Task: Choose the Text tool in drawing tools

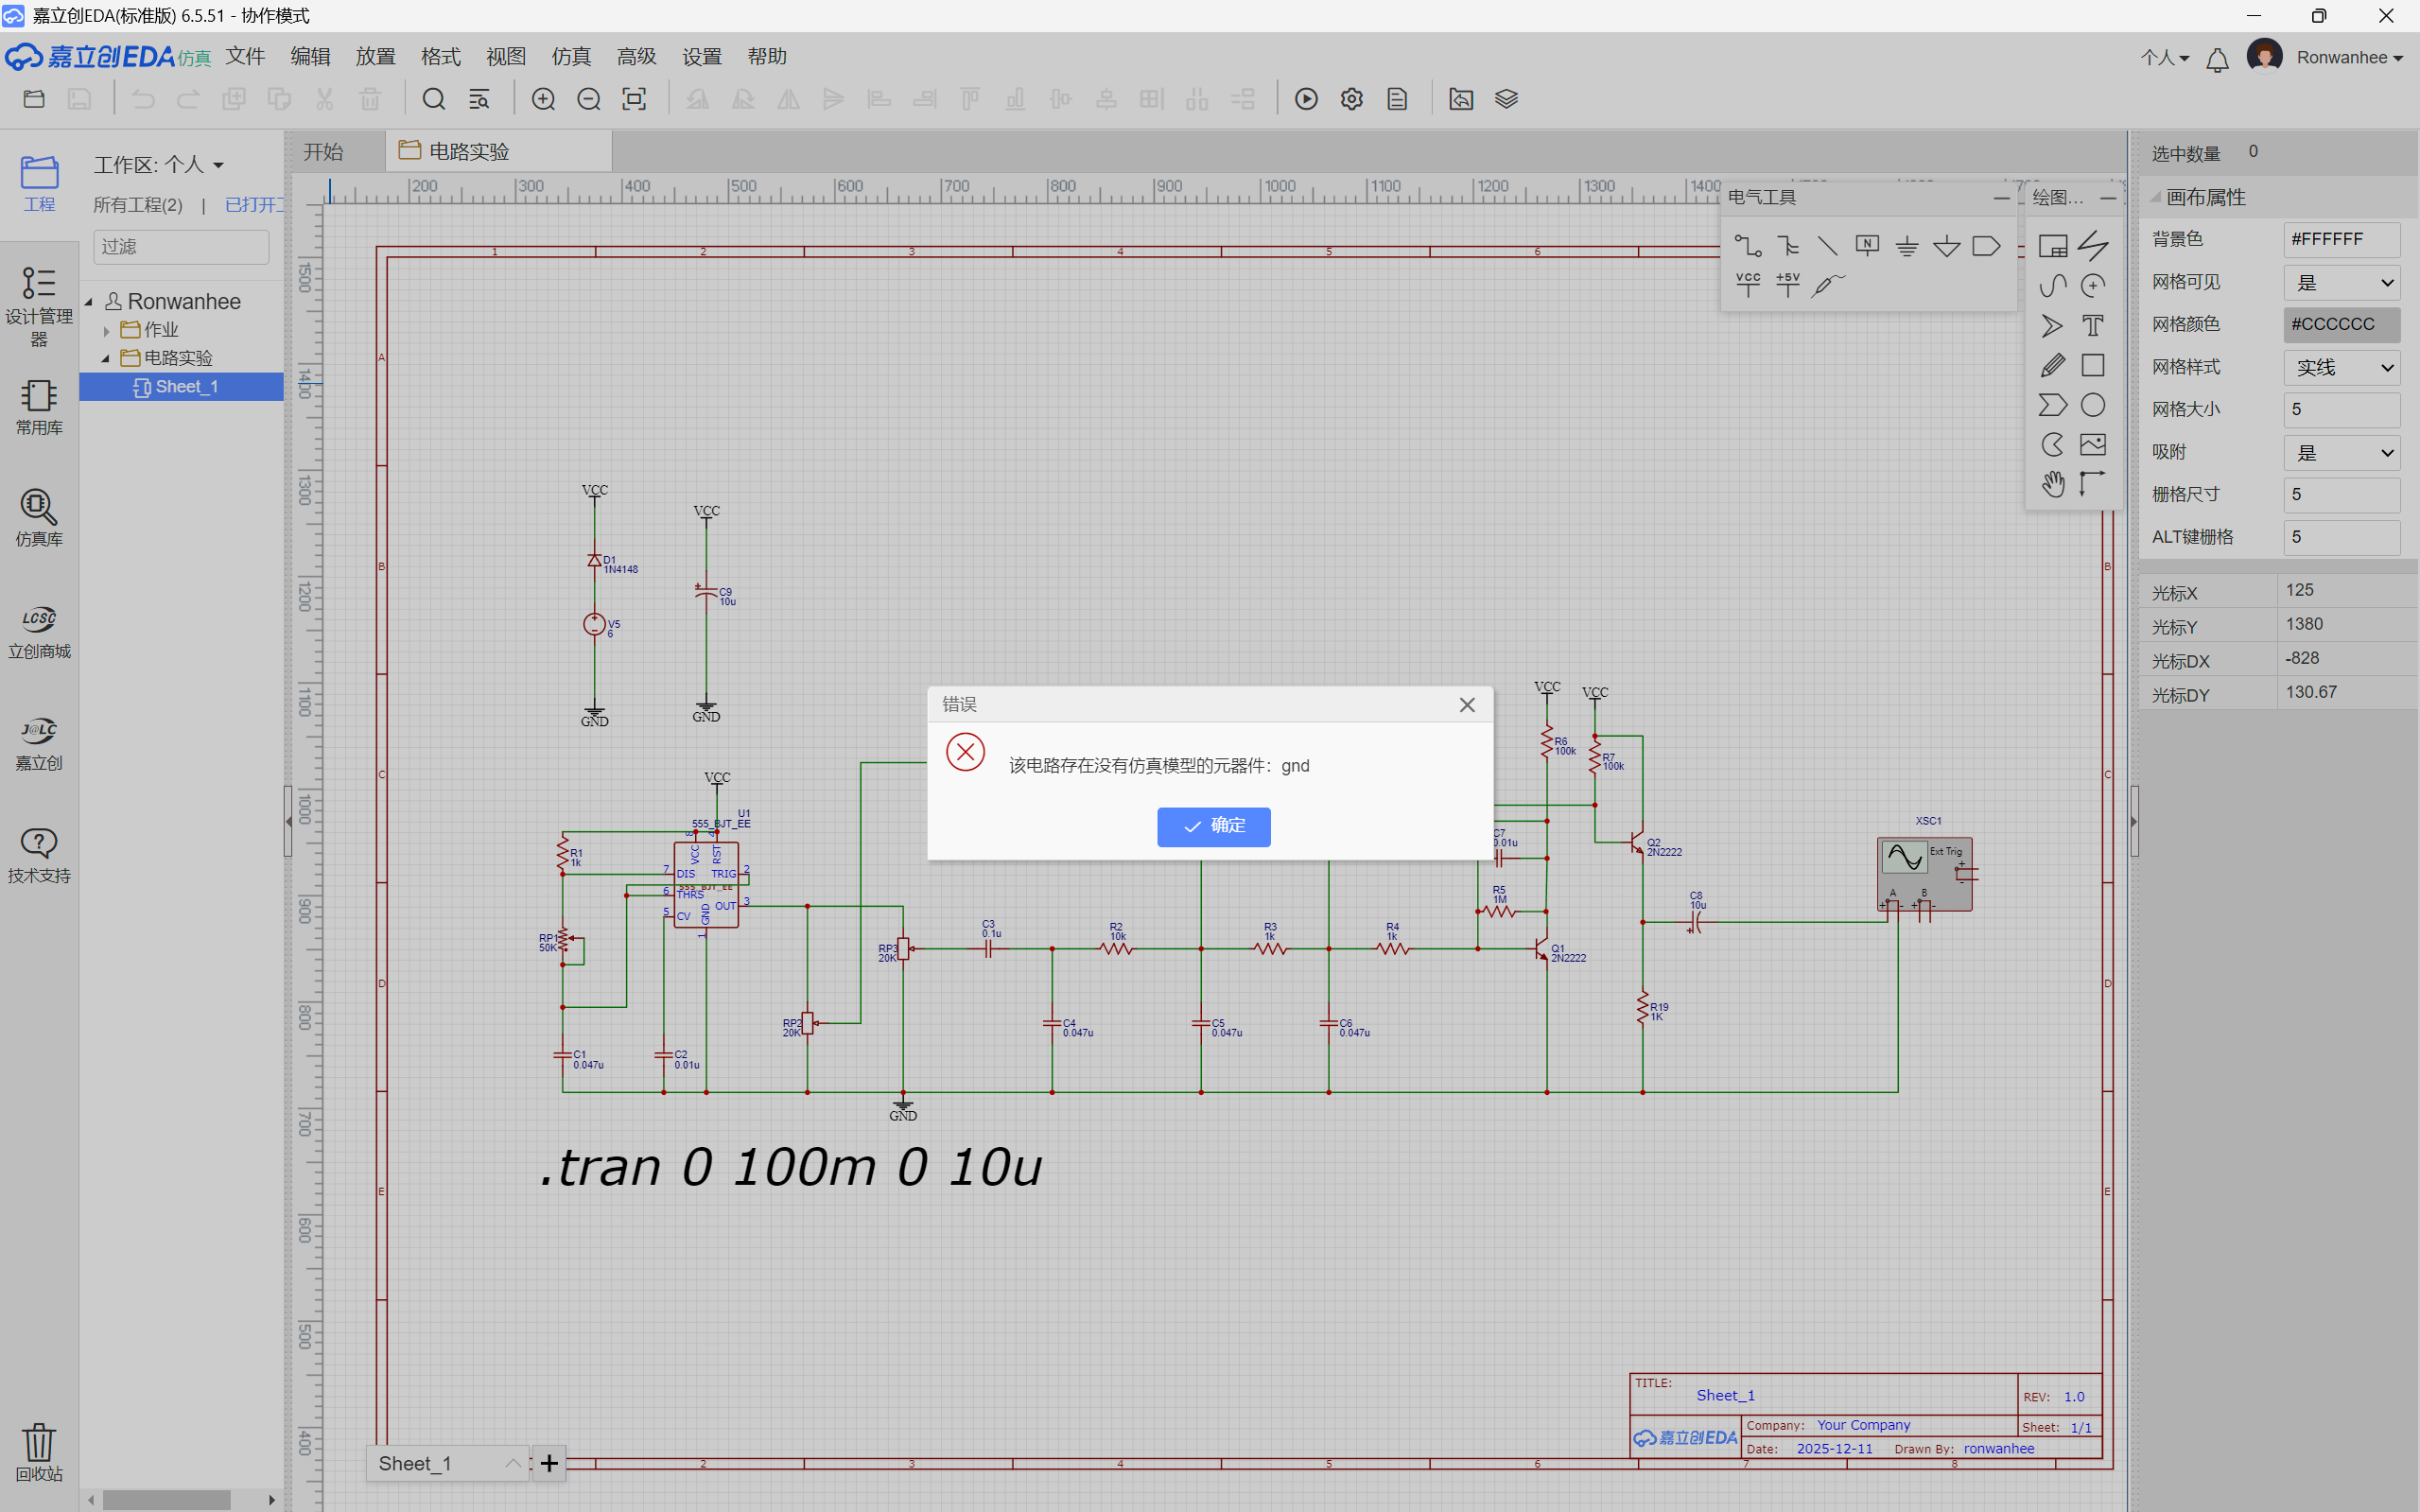Action: click(x=2092, y=326)
